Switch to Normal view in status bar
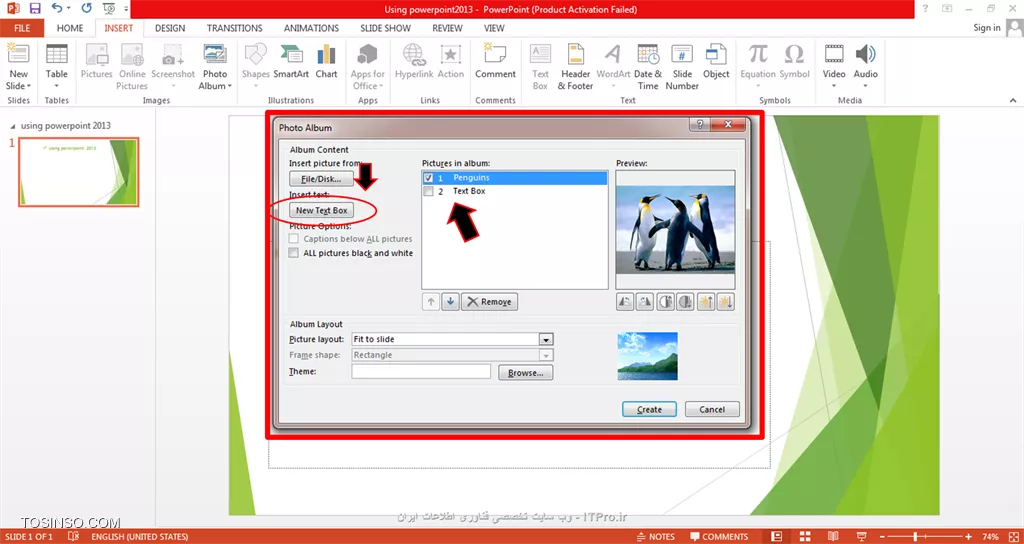The height and width of the screenshot is (544, 1024). tap(776, 537)
